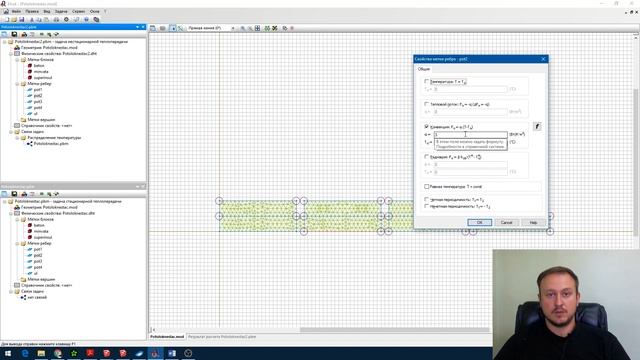640x360 pixels.
Task: Open the Вид menu
Action: pyautogui.click(x=47, y=11)
